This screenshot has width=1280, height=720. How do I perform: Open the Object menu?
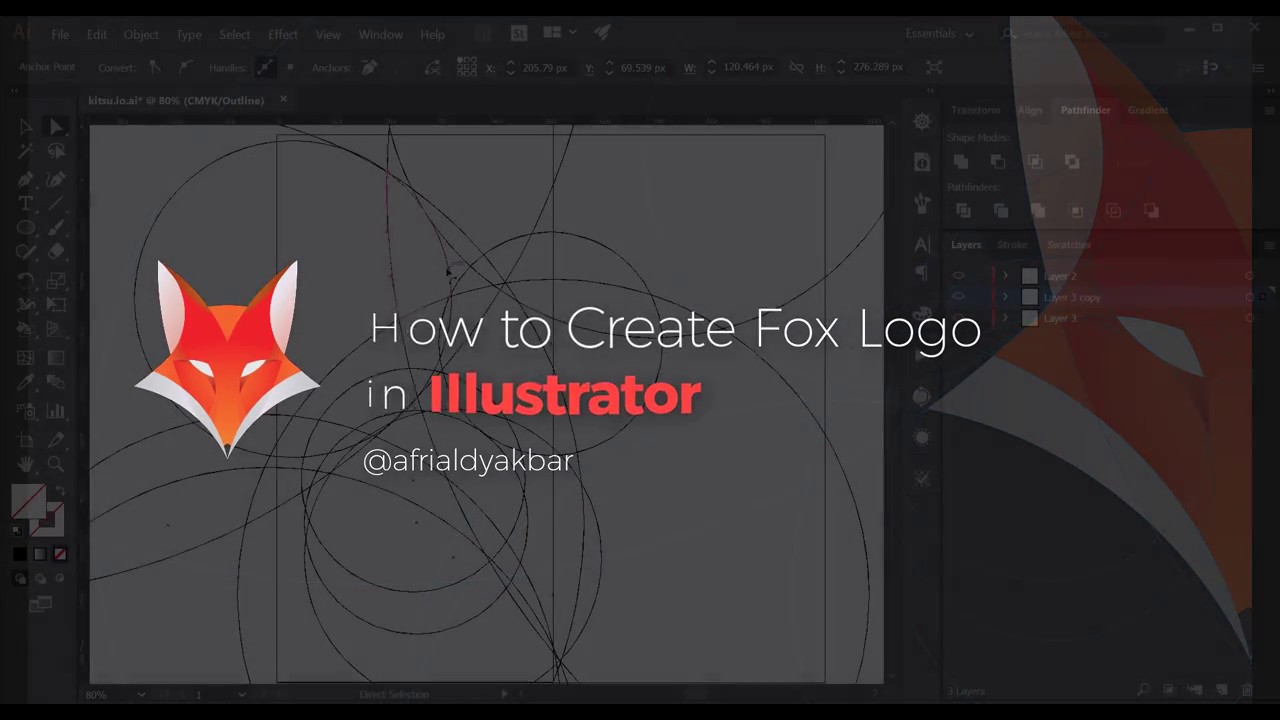tap(141, 34)
